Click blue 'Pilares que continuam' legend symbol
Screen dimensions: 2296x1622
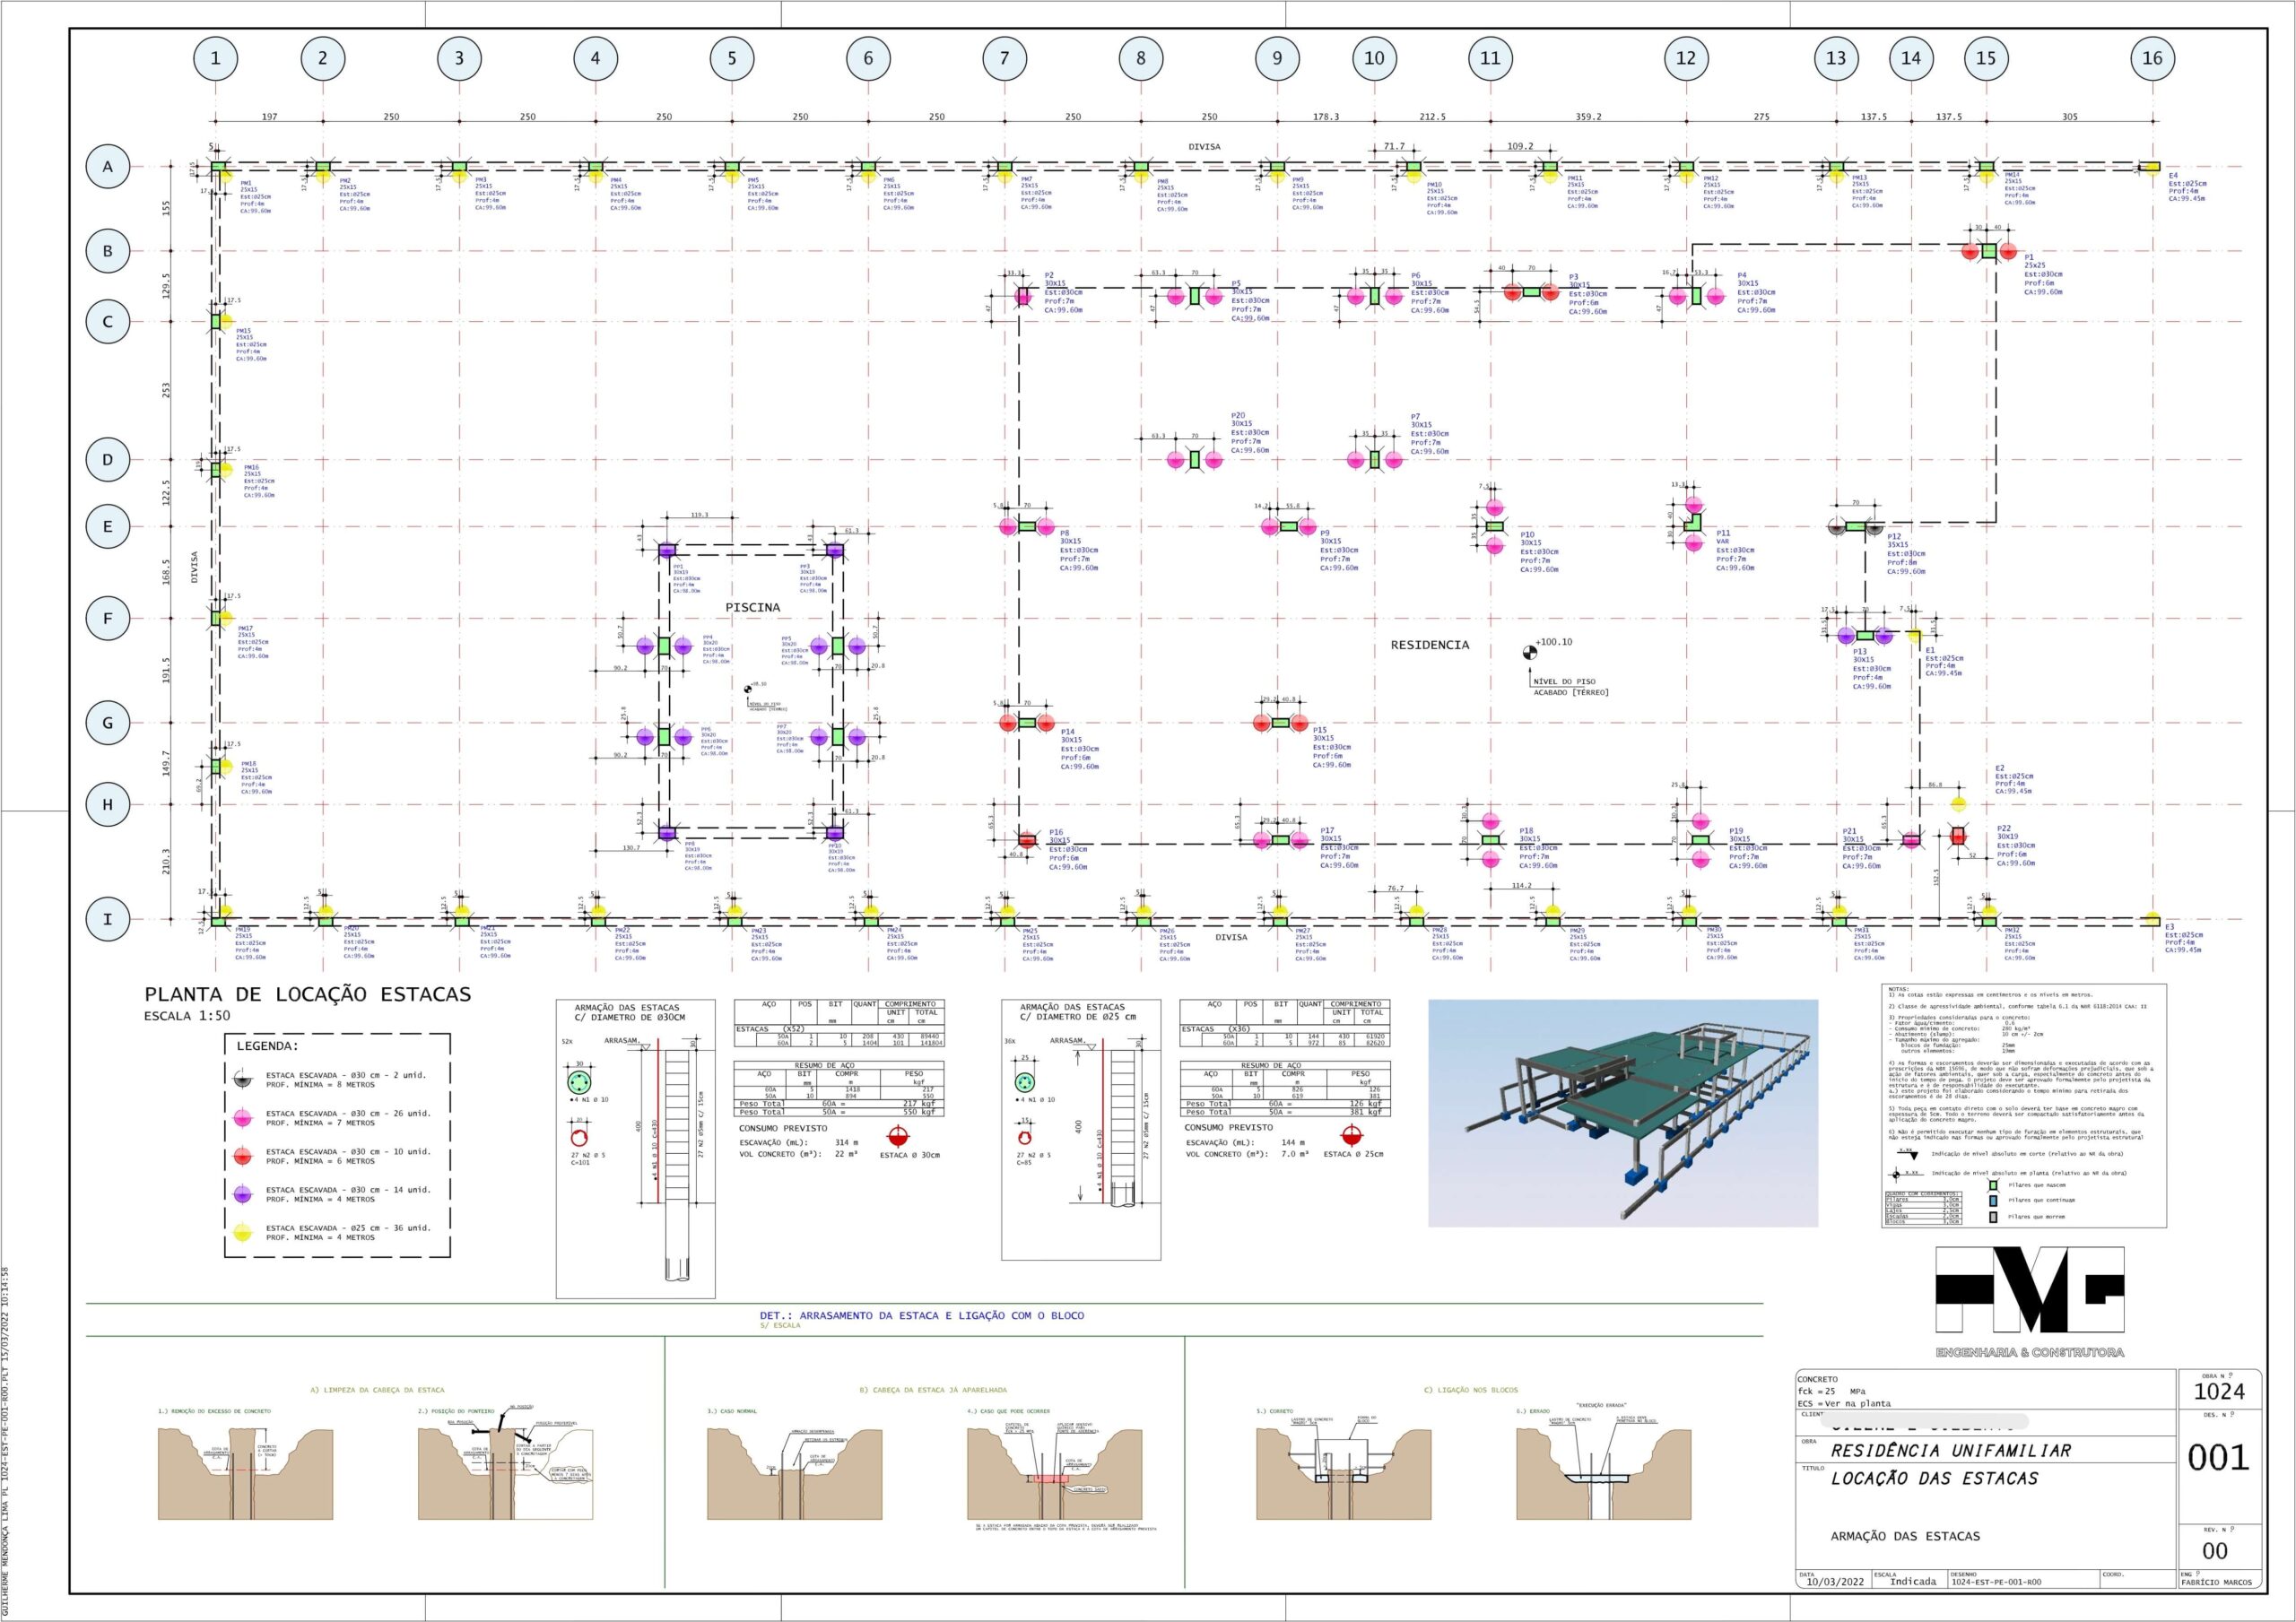1992,1201
